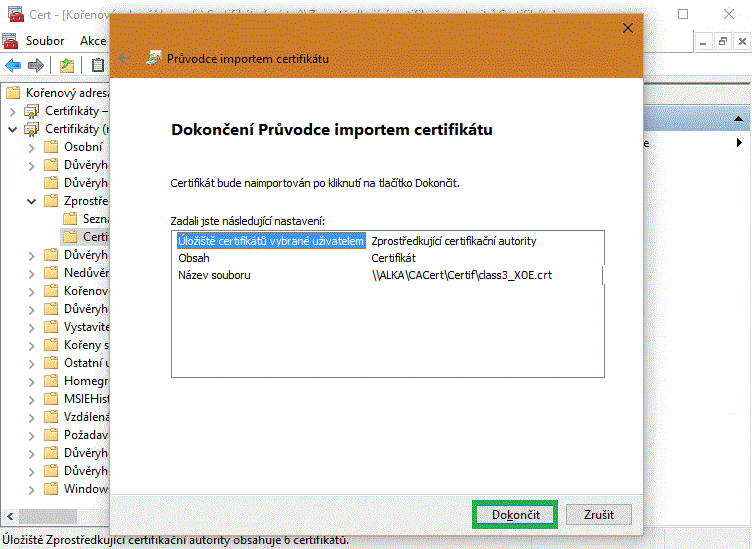752x549 pixels.
Task: Collapse the actions pane with the up arrow
Action: coord(739,120)
